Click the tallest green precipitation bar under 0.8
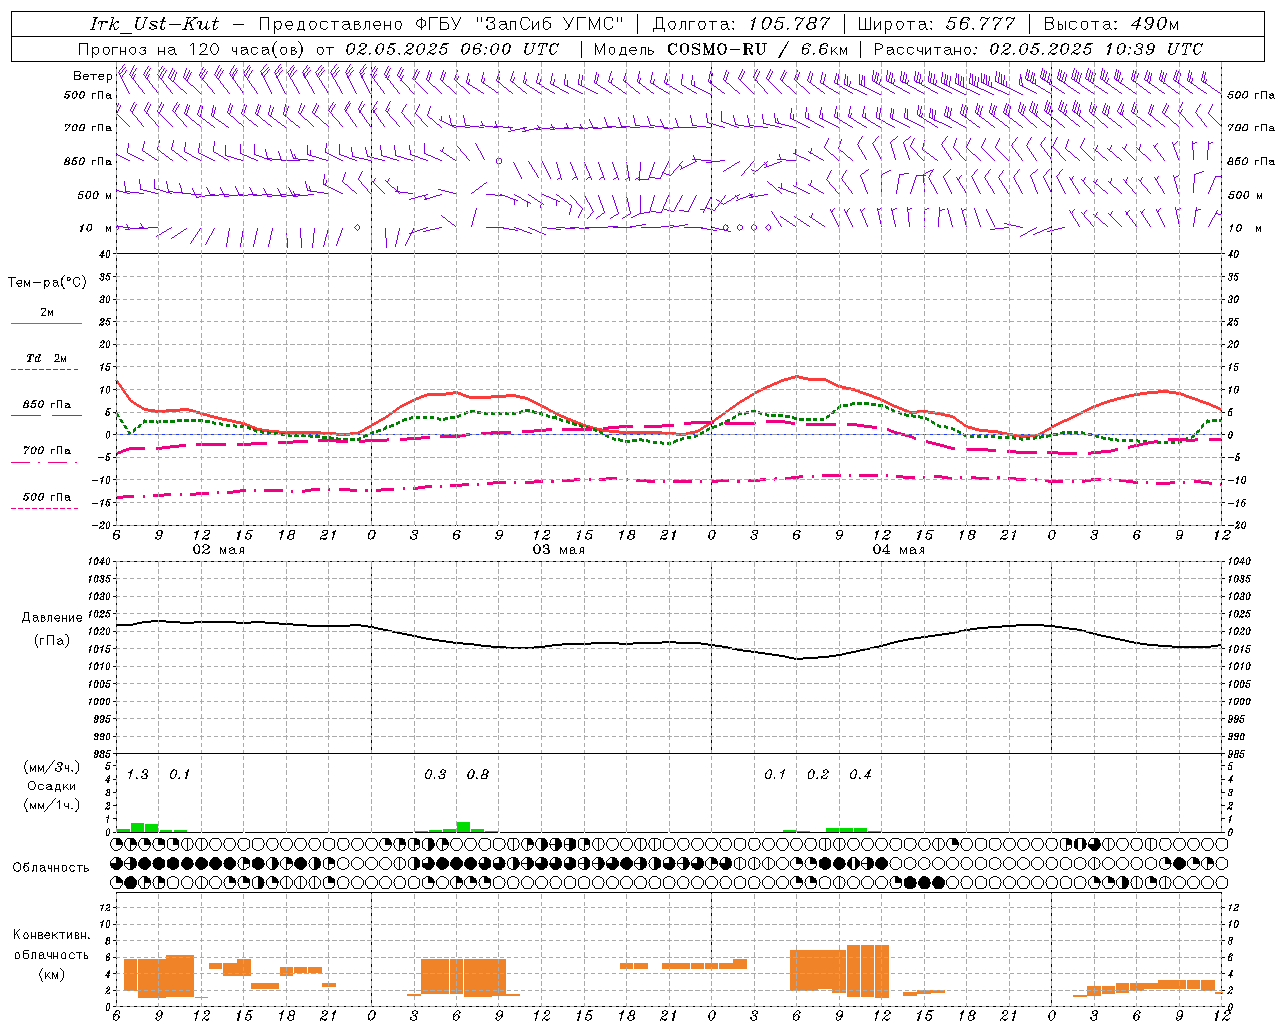Image resolution: width=1280 pixels, height=1024 pixels. [x=463, y=827]
